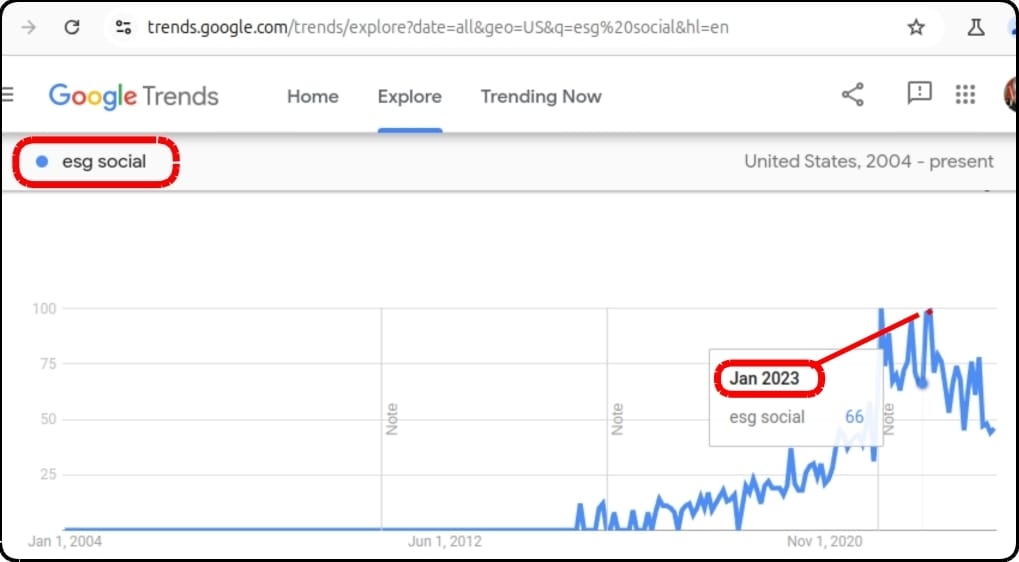
Task: Click the Note marker near Nov 2020
Action: (x=888, y=419)
